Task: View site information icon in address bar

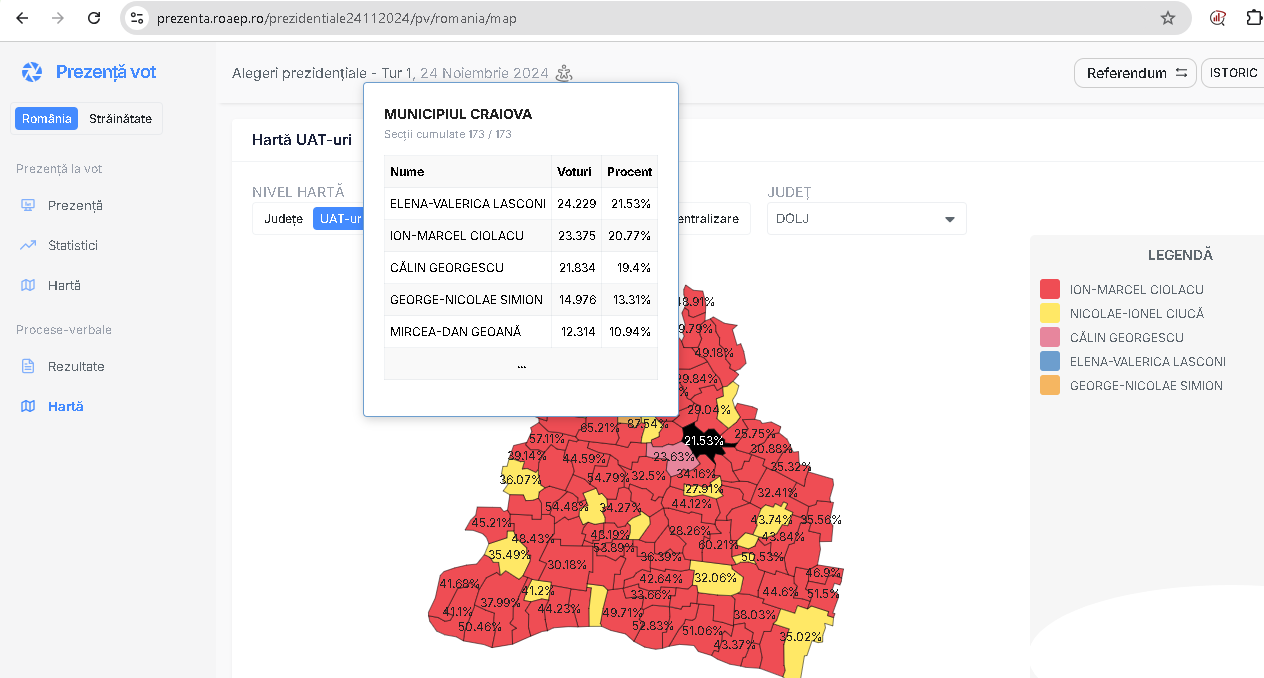Action: pyautogui.click(x=138, y=18)
